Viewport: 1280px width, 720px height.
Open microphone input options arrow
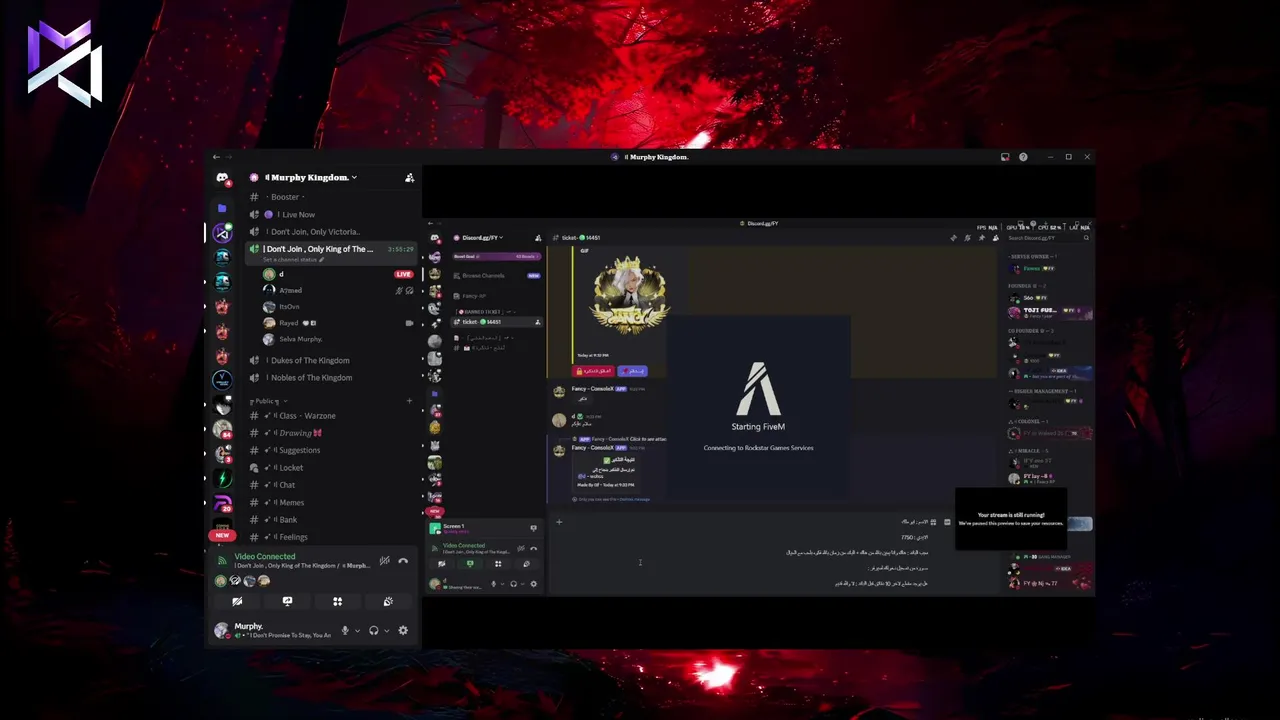click(x=357, y=630)
